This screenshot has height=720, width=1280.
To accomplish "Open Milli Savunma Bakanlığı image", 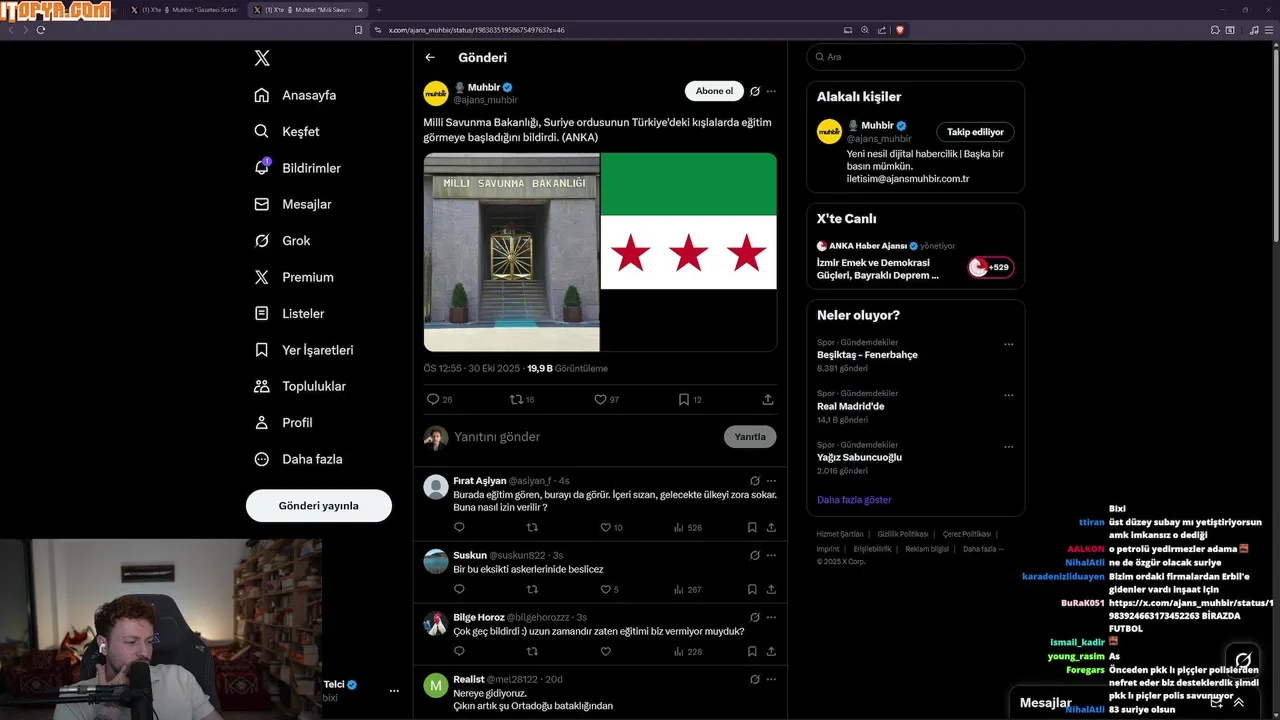I will (x=511, y=252).
